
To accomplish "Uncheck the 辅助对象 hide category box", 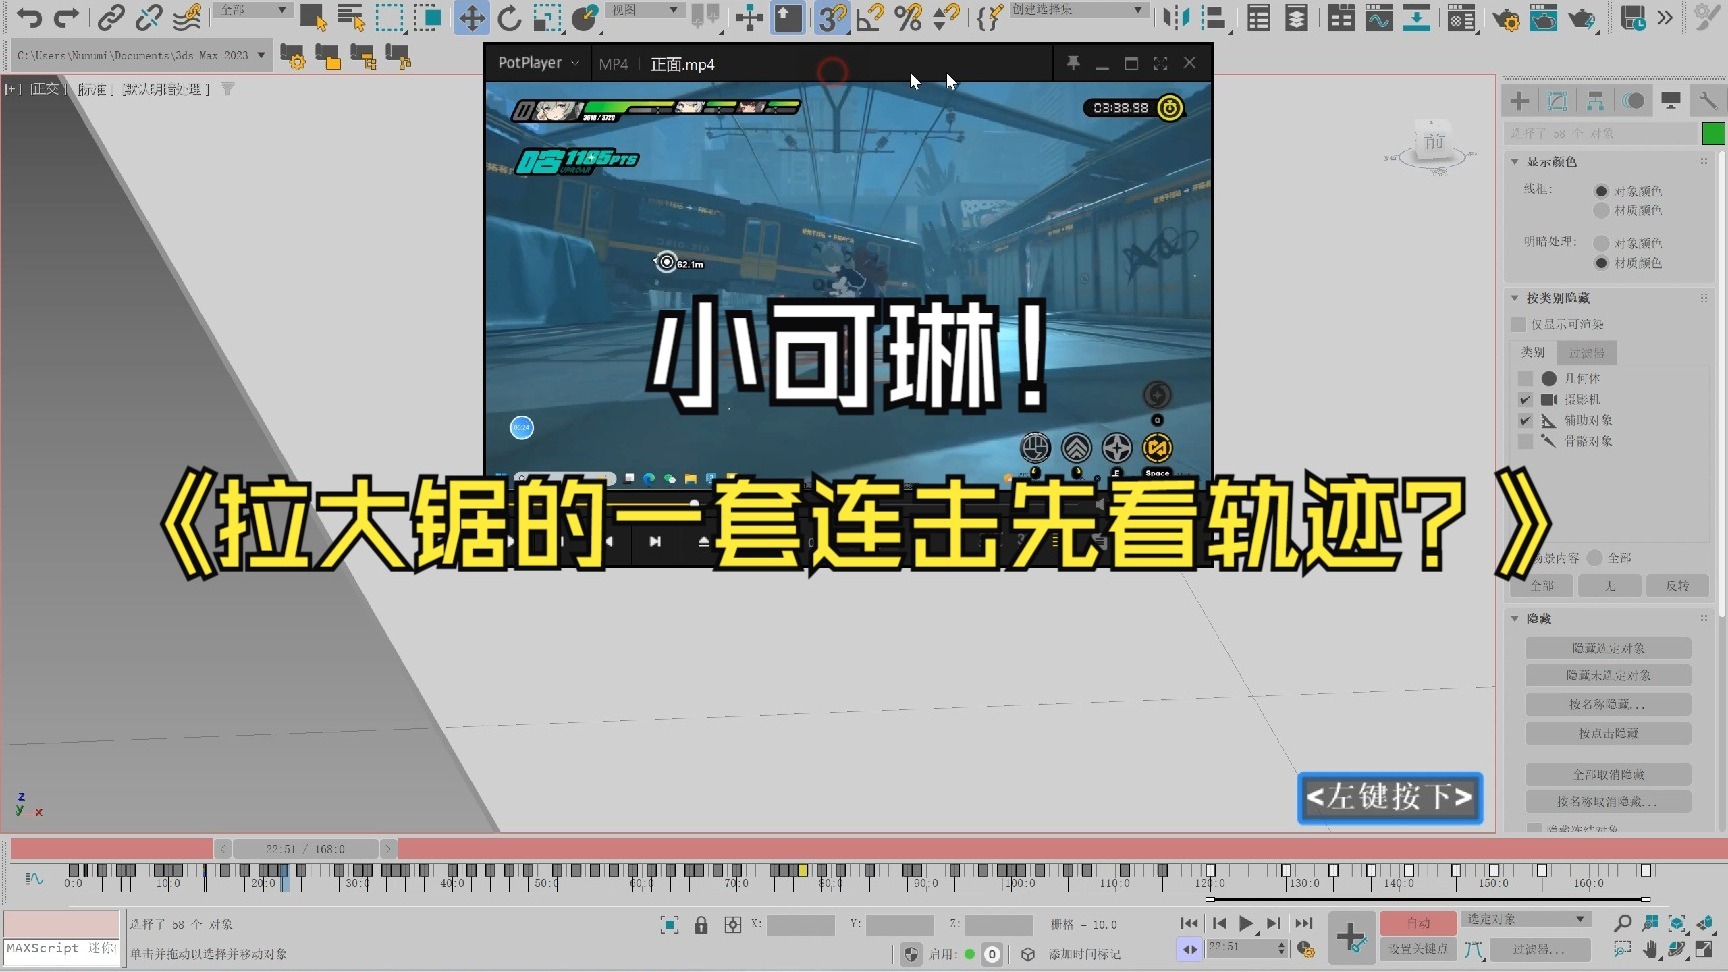I will pyautogui.click(x=1525, y=421).
